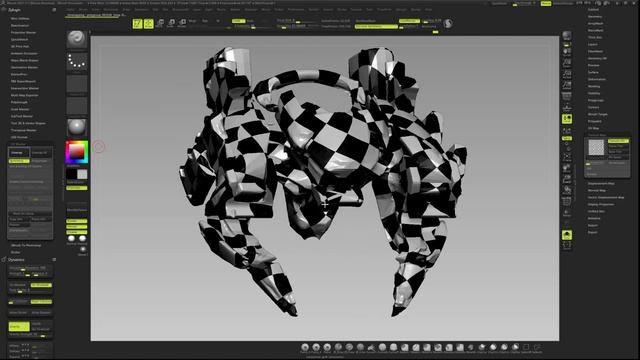Toggle the Zadd button

click(x=238, y=20)
